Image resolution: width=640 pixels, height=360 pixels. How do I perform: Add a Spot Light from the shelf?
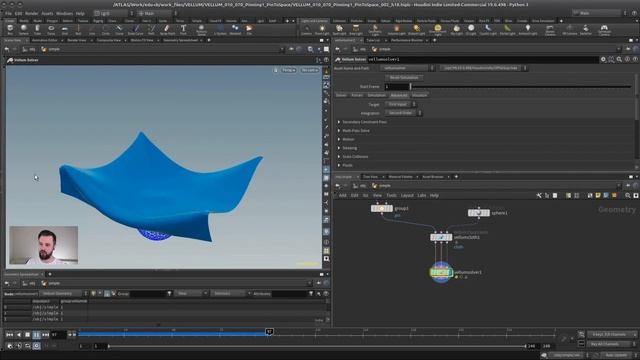(339, 29)
